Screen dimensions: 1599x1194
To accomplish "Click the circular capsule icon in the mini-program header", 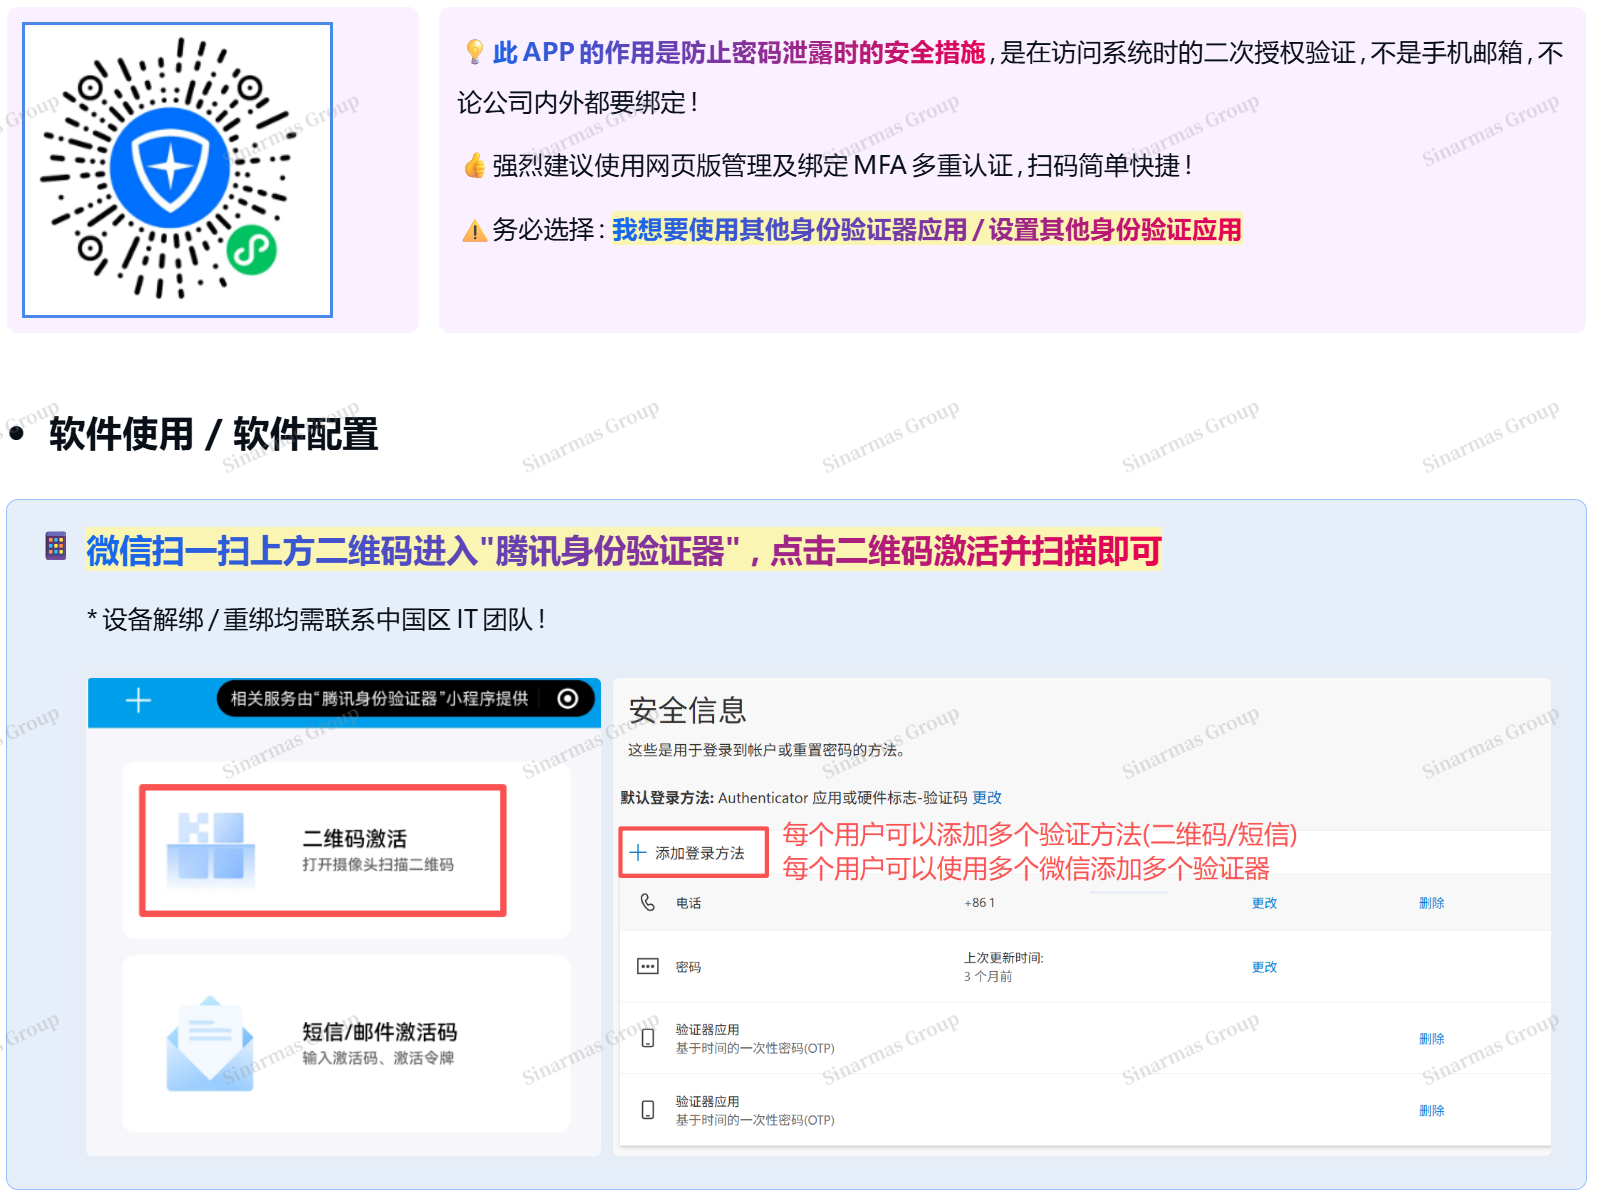I will pyautogui.click(x=568, y=699).
